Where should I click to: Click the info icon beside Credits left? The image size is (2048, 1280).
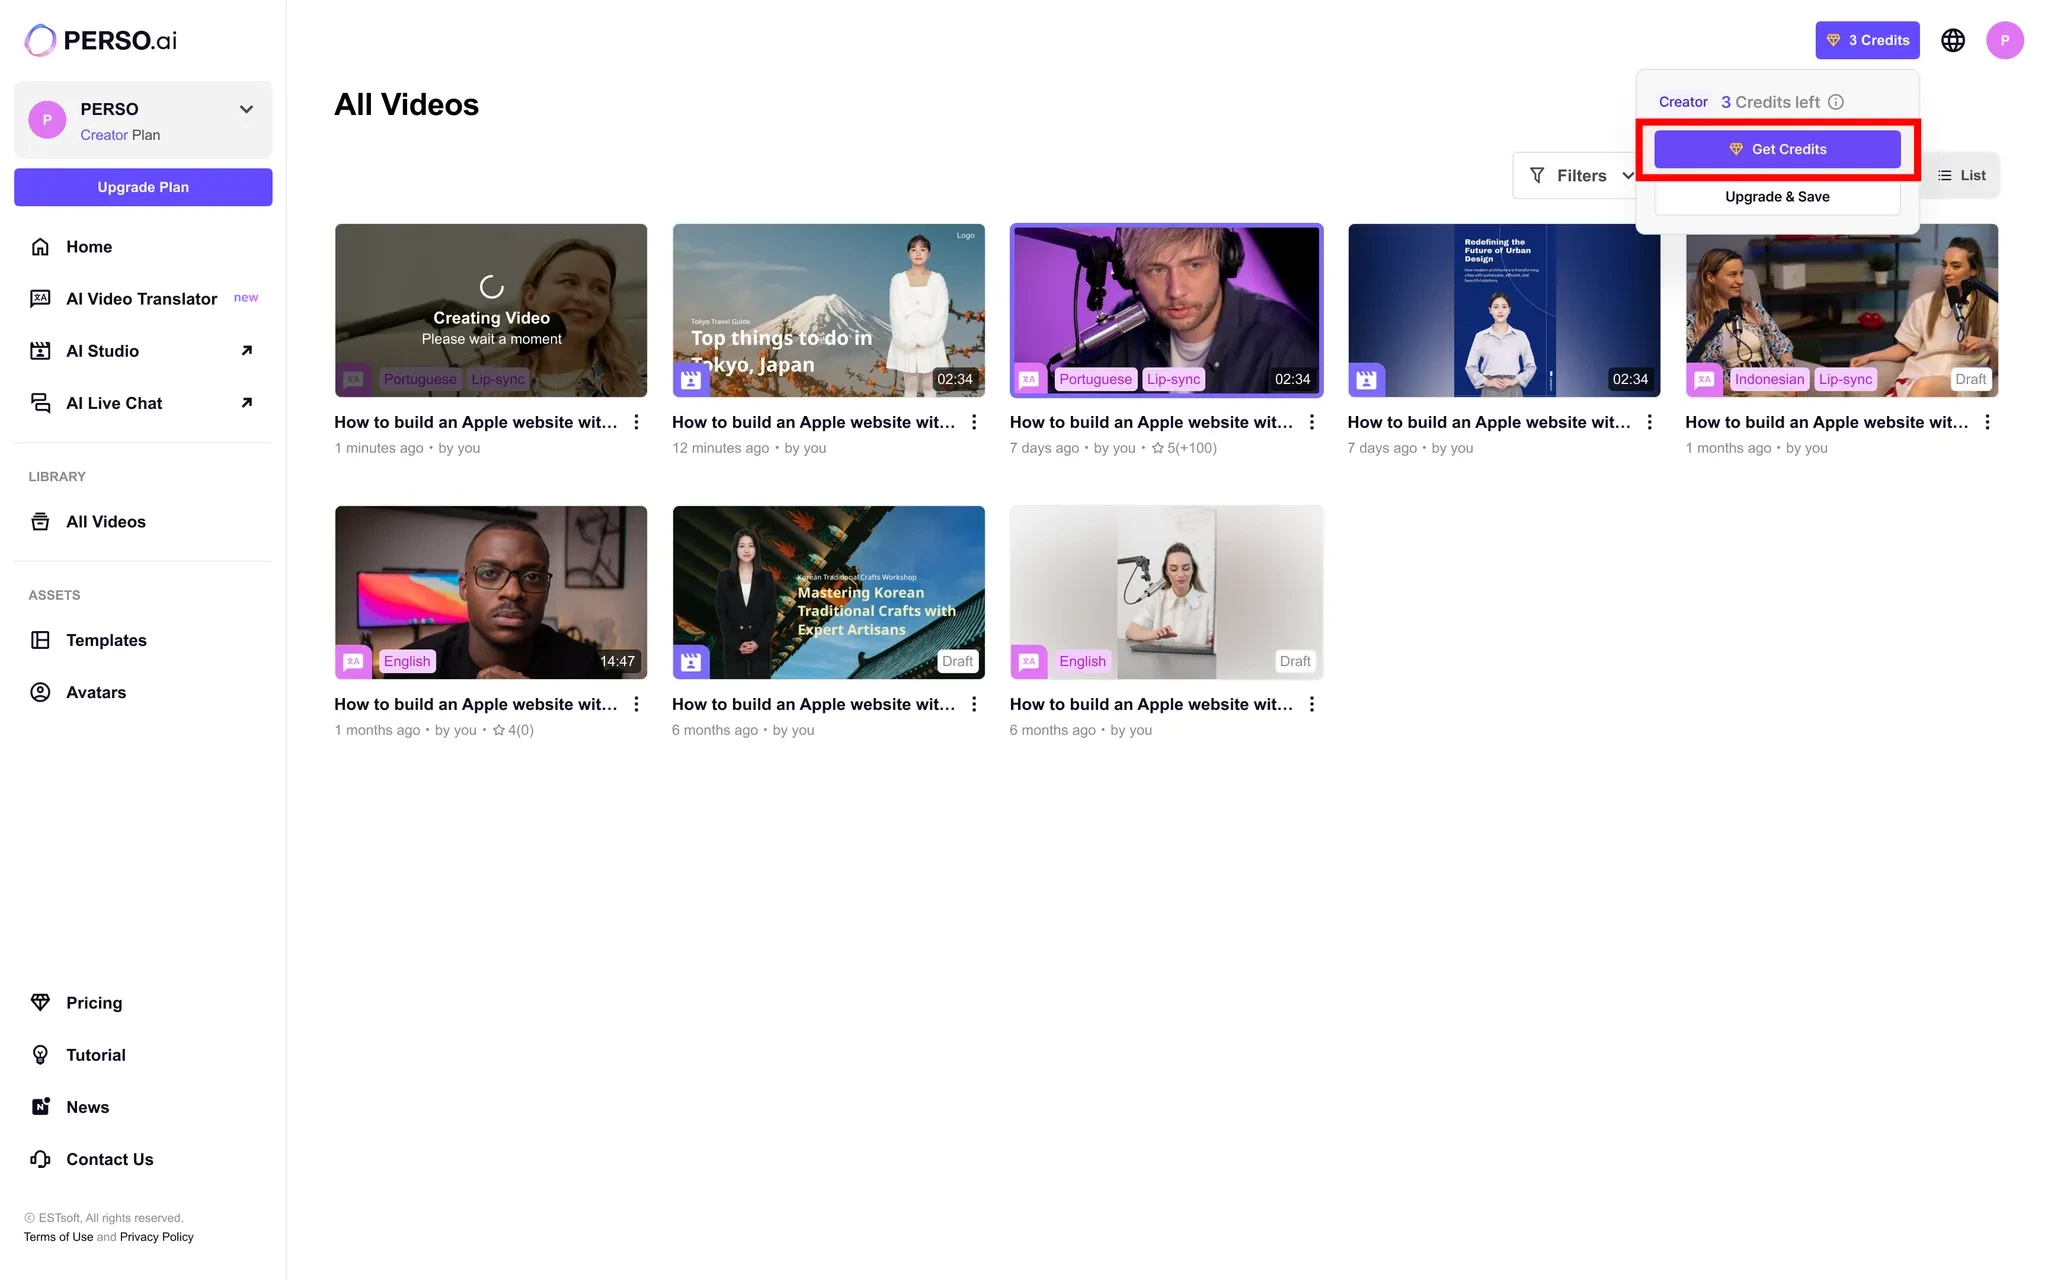click(x=1836, y=102)
